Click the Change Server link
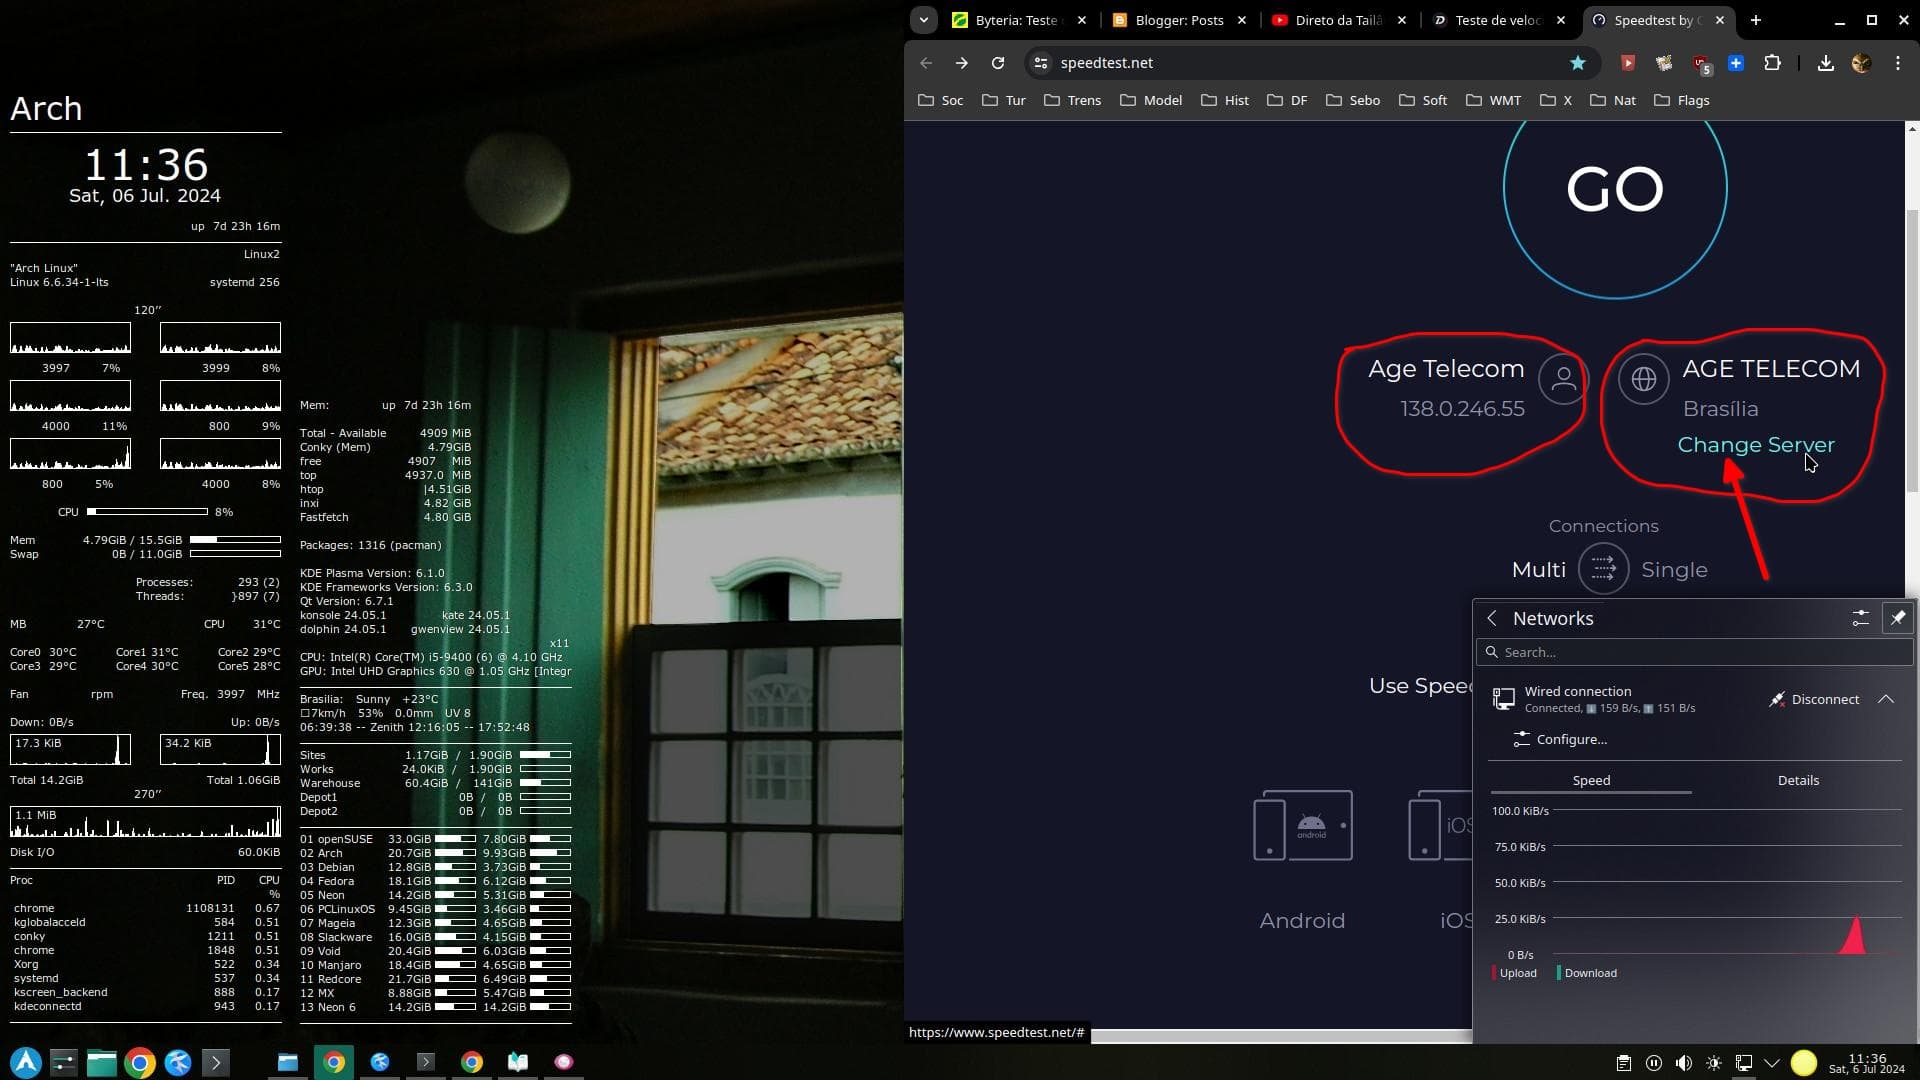This screenshot has width=1920, height=1080. (1755, 445)
